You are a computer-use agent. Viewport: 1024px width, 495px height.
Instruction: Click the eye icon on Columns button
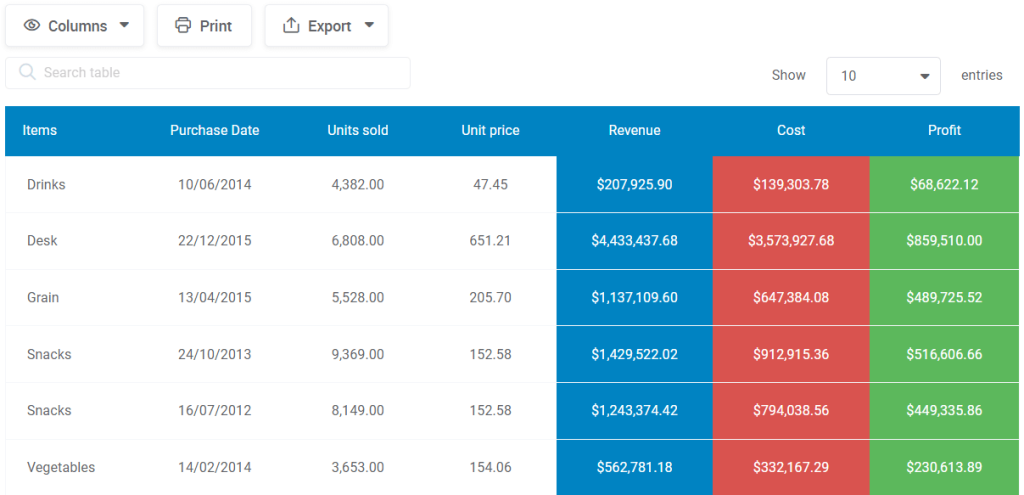coord(31,25)
